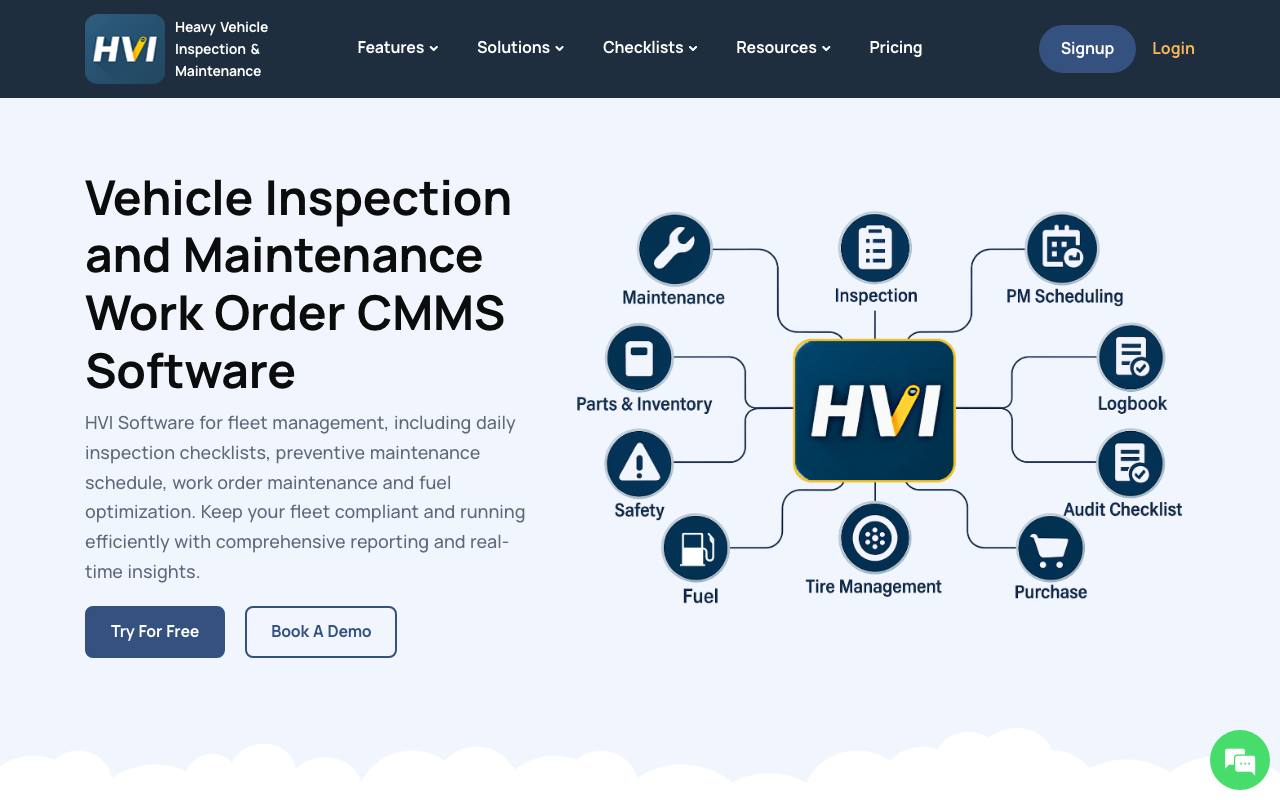Click the central HVI logo tile
Screen dimensions: 1280x800
point(875,410)
